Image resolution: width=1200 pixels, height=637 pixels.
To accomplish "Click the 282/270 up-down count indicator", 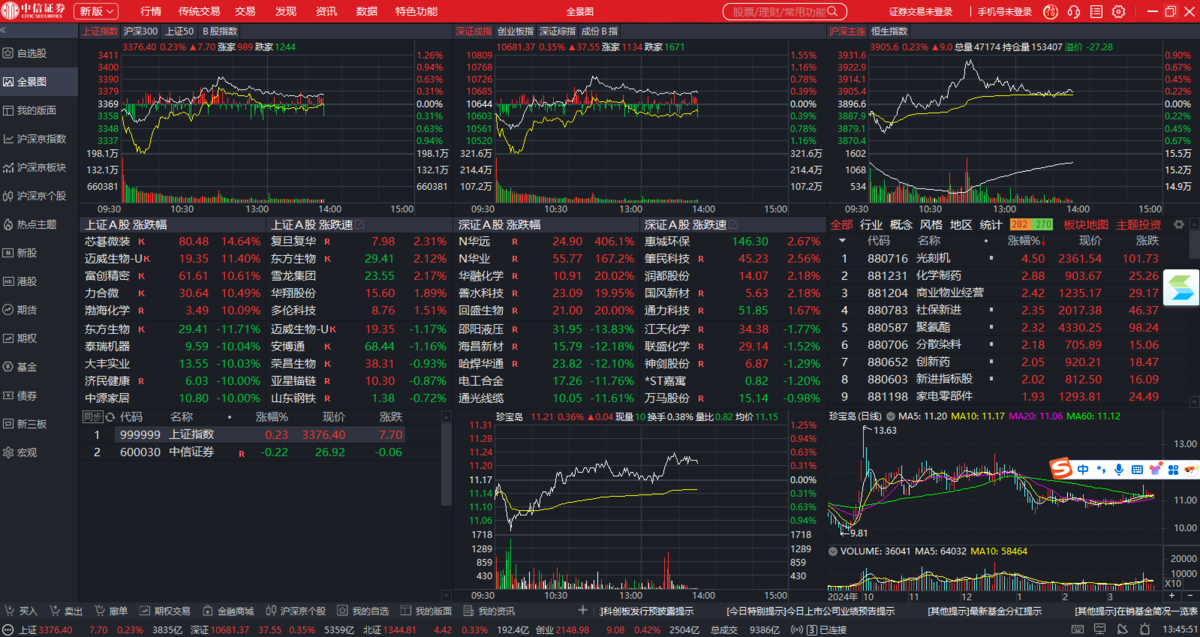I will click(1032, 225).
